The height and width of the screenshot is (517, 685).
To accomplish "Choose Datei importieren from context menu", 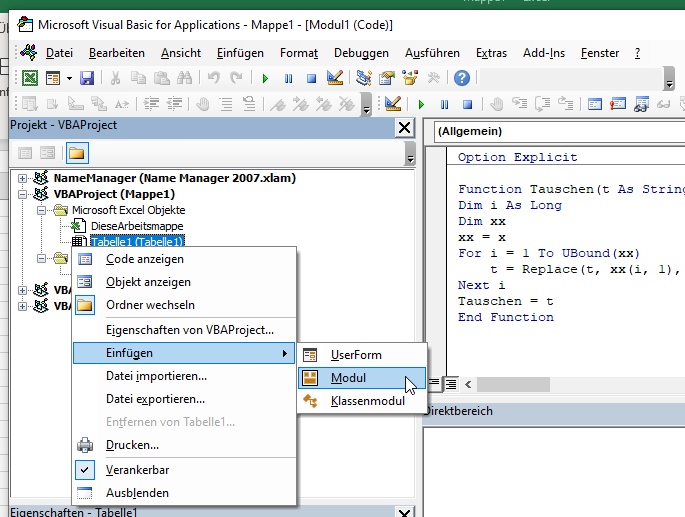I will pos(184,376).
